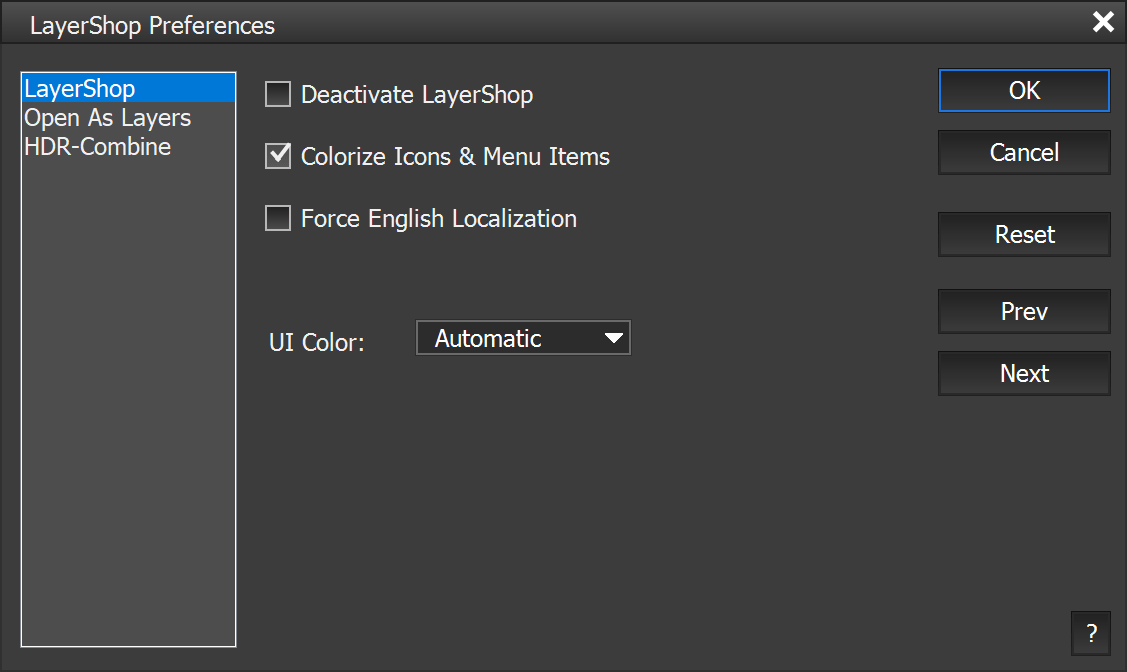
Task: Switch to the Open As Layers section
Action: (108, 118)
